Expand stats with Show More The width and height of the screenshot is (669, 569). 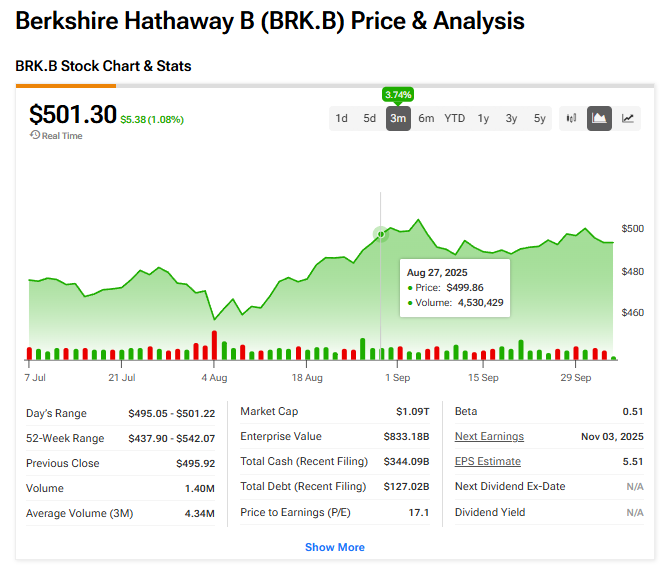(334, 547)
